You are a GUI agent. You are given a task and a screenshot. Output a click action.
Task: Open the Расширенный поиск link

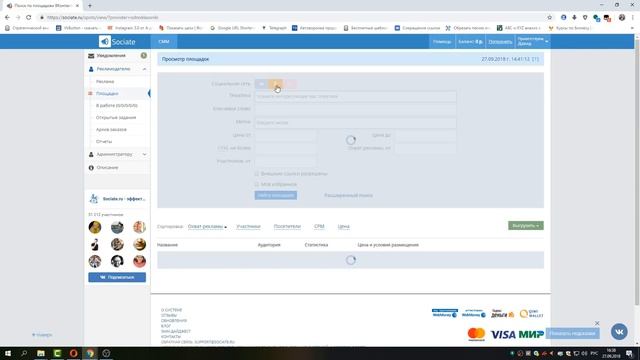pyautogui.click(x=348, y=196)
